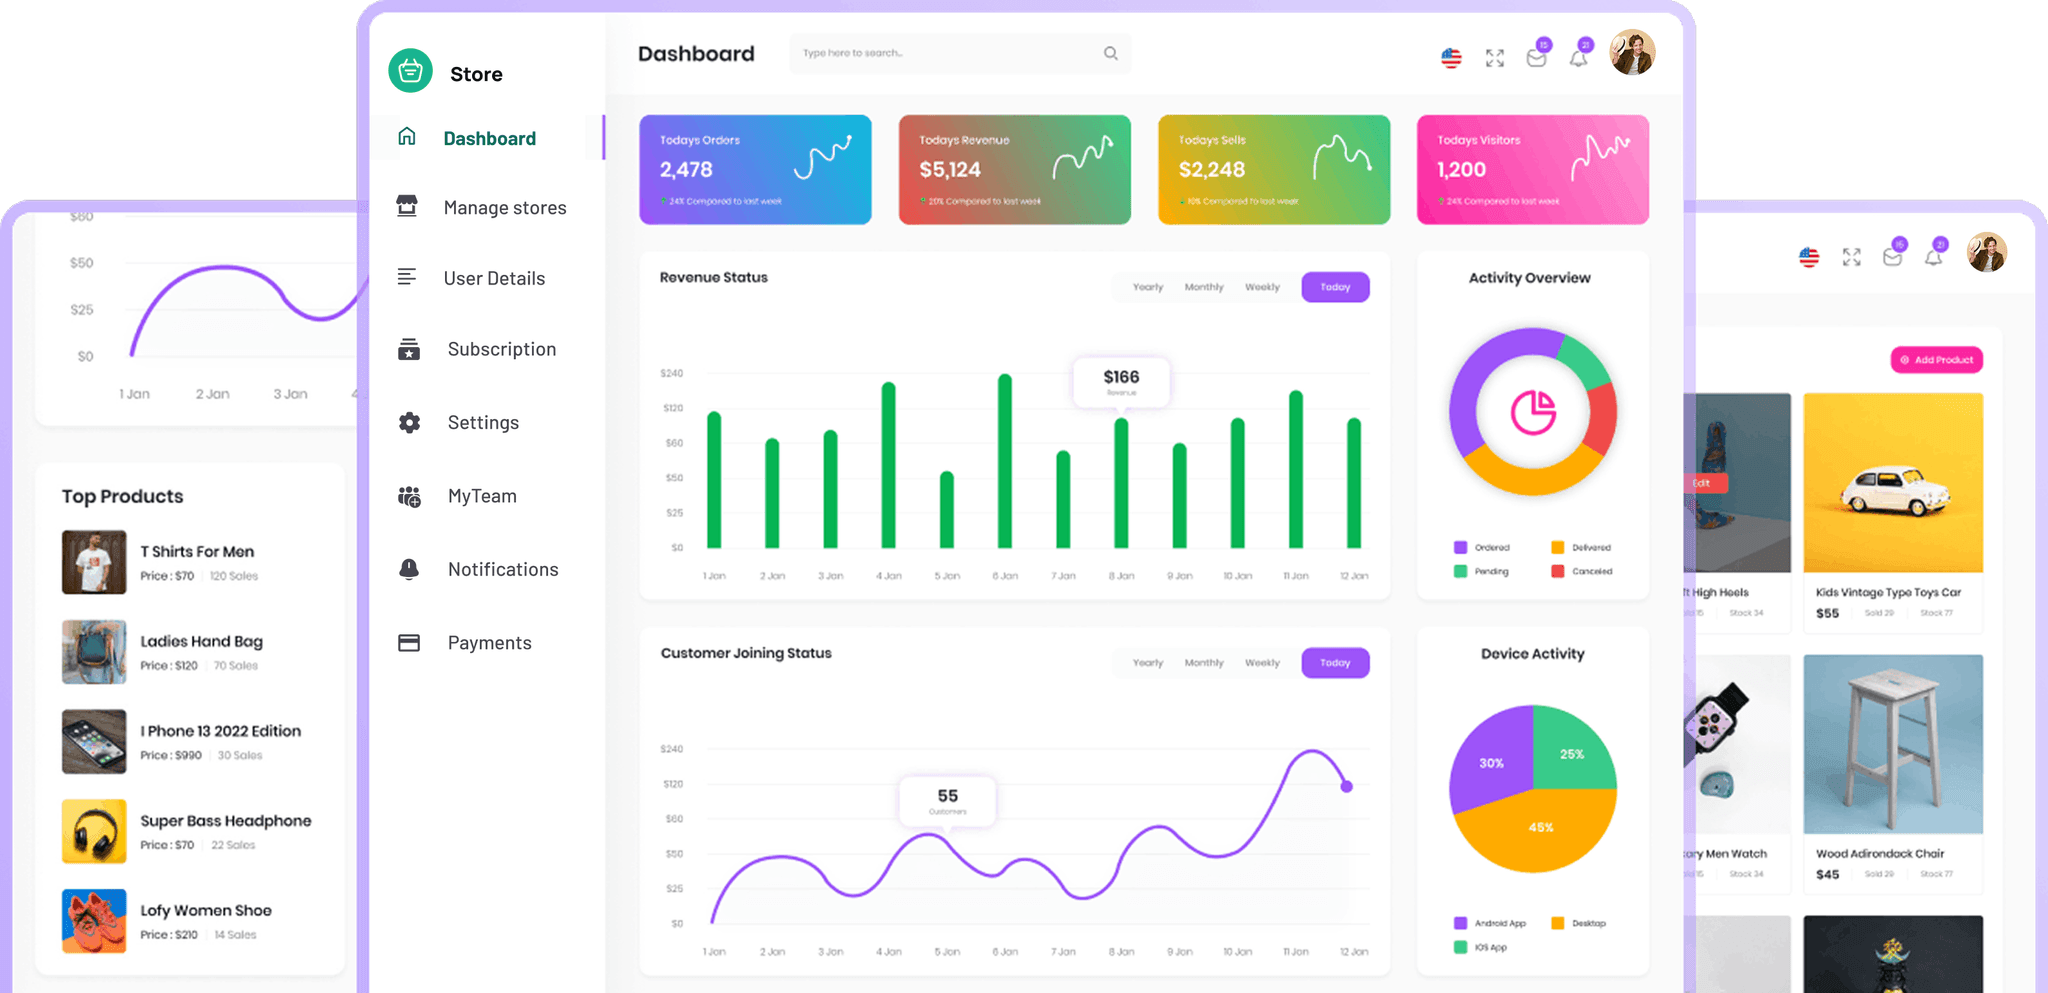Click the US flag in the right background window
The width and height of the screenshot is (2048, 993).
pos(1809,257)
